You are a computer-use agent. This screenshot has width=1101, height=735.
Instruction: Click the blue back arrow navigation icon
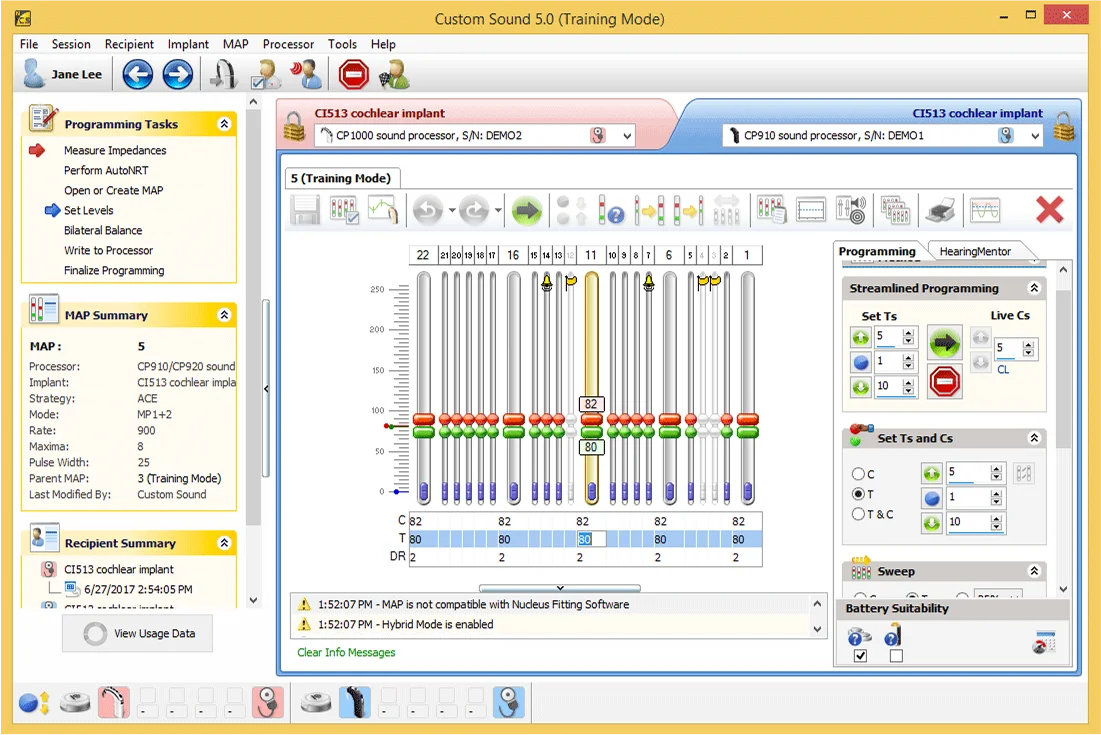(x=138, y=74)
